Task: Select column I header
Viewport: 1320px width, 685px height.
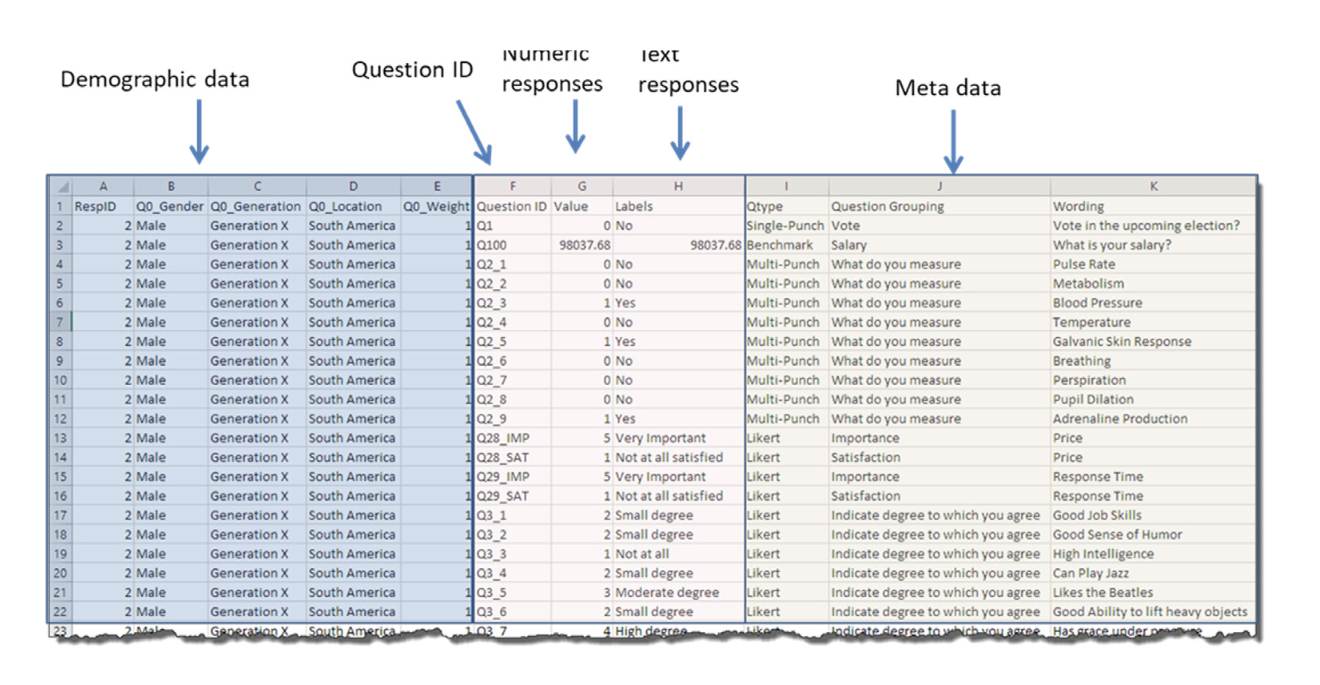Action: coord(787,187)
